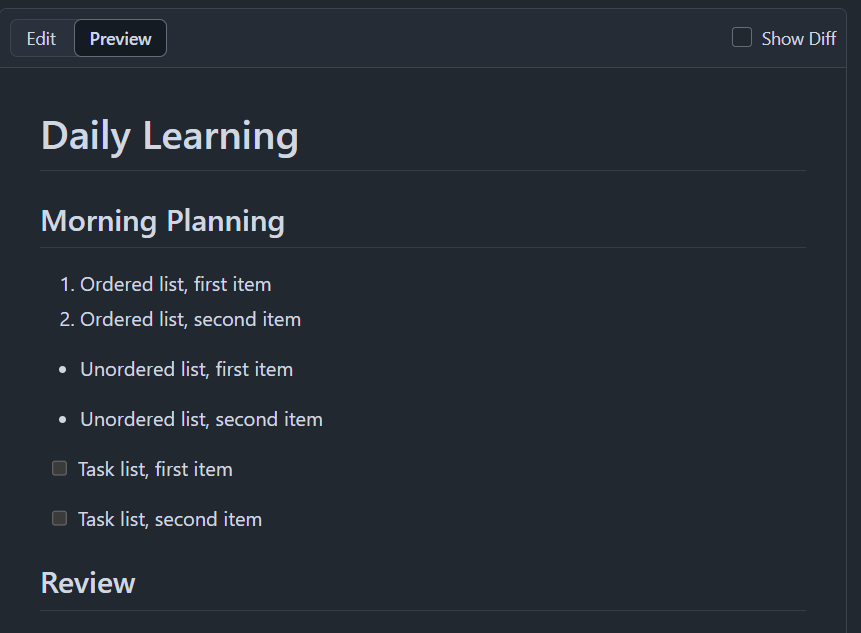Click the Daily Learning heading
861x633 pixels.
(170, 136)
